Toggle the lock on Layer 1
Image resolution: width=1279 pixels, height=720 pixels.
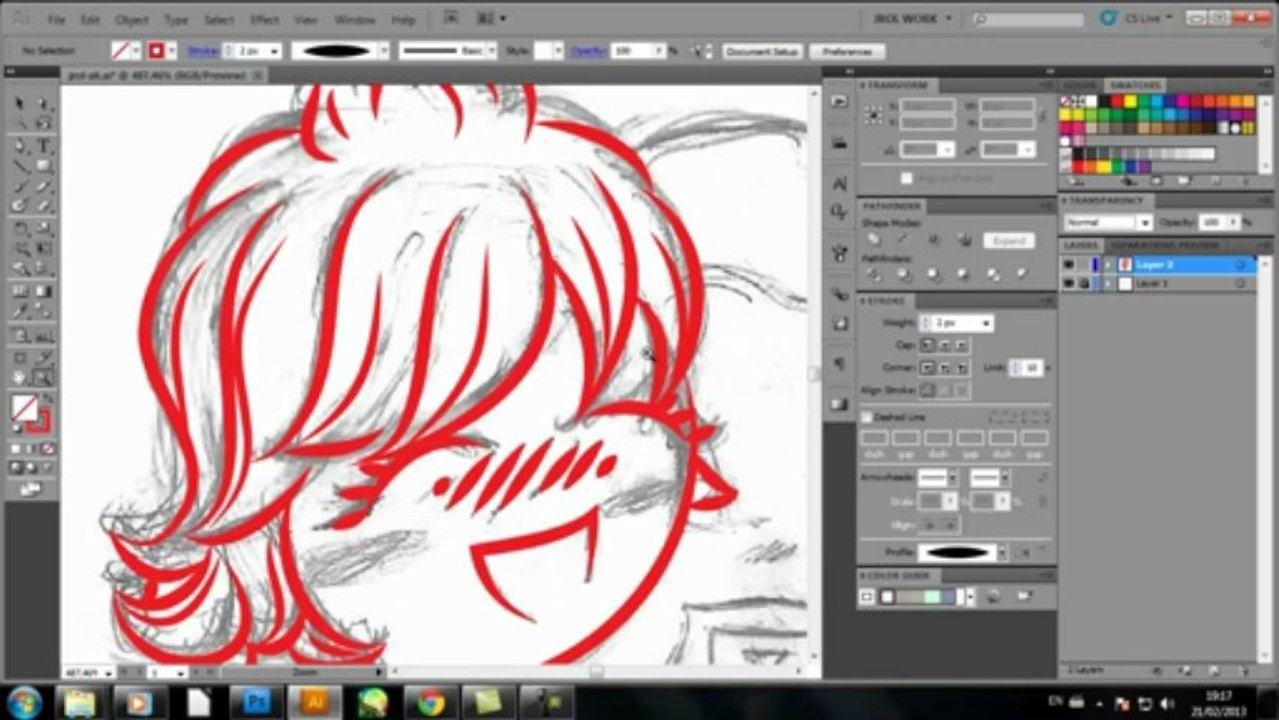tap(1084, 284)
